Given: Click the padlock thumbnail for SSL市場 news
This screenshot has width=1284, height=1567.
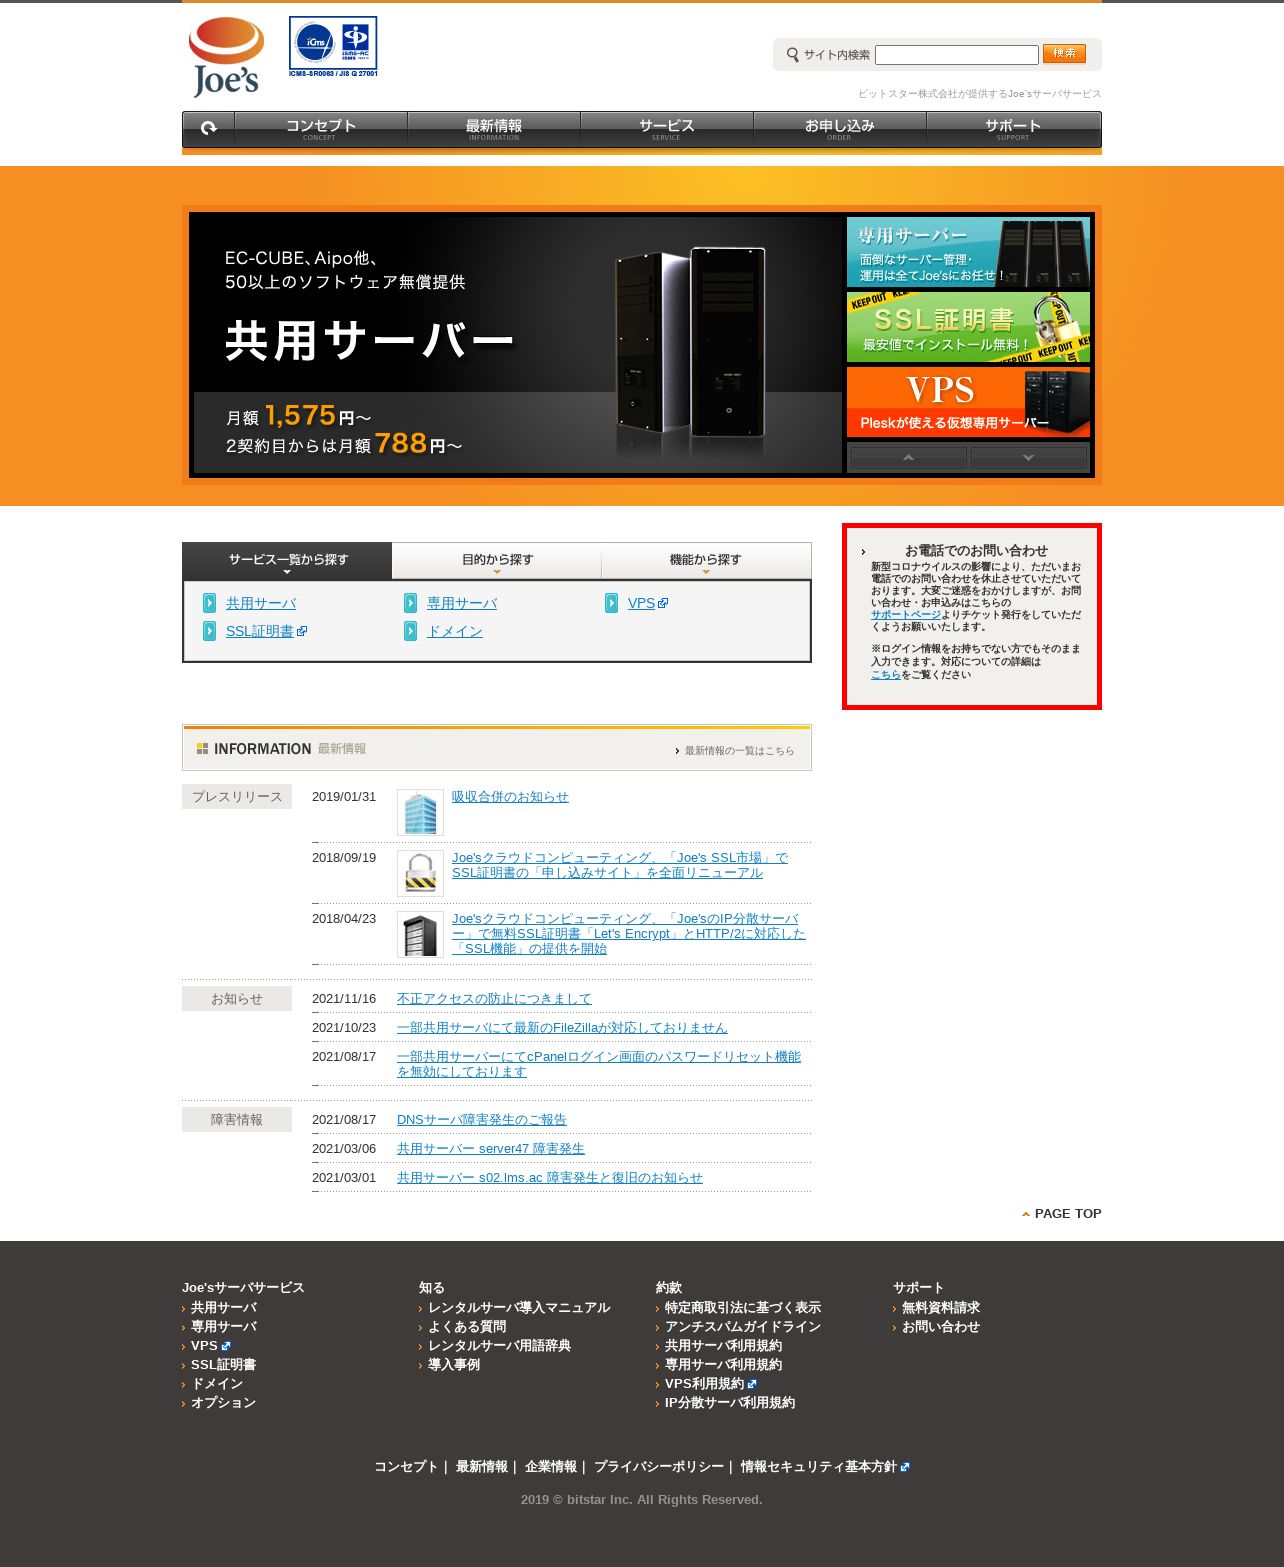Looking at the screenshot, I should click(420, 873).
